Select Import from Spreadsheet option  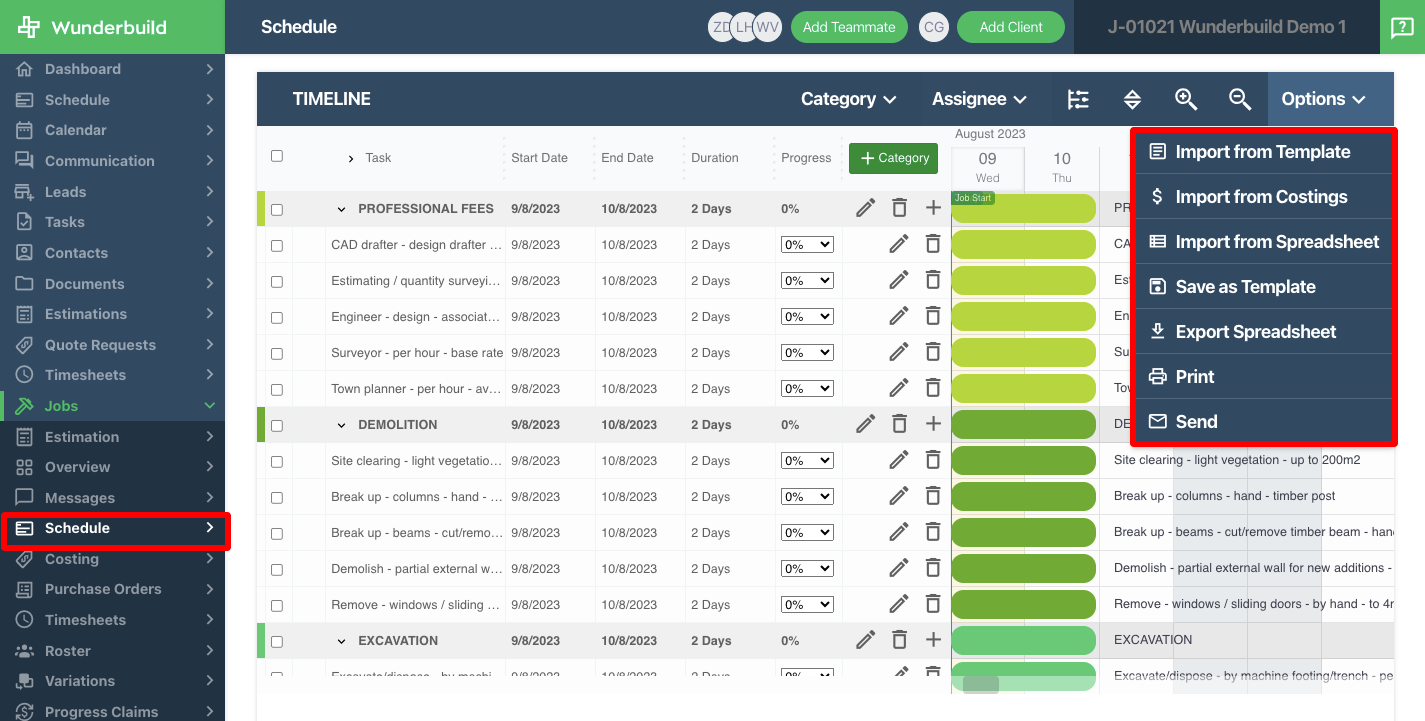1264,242
